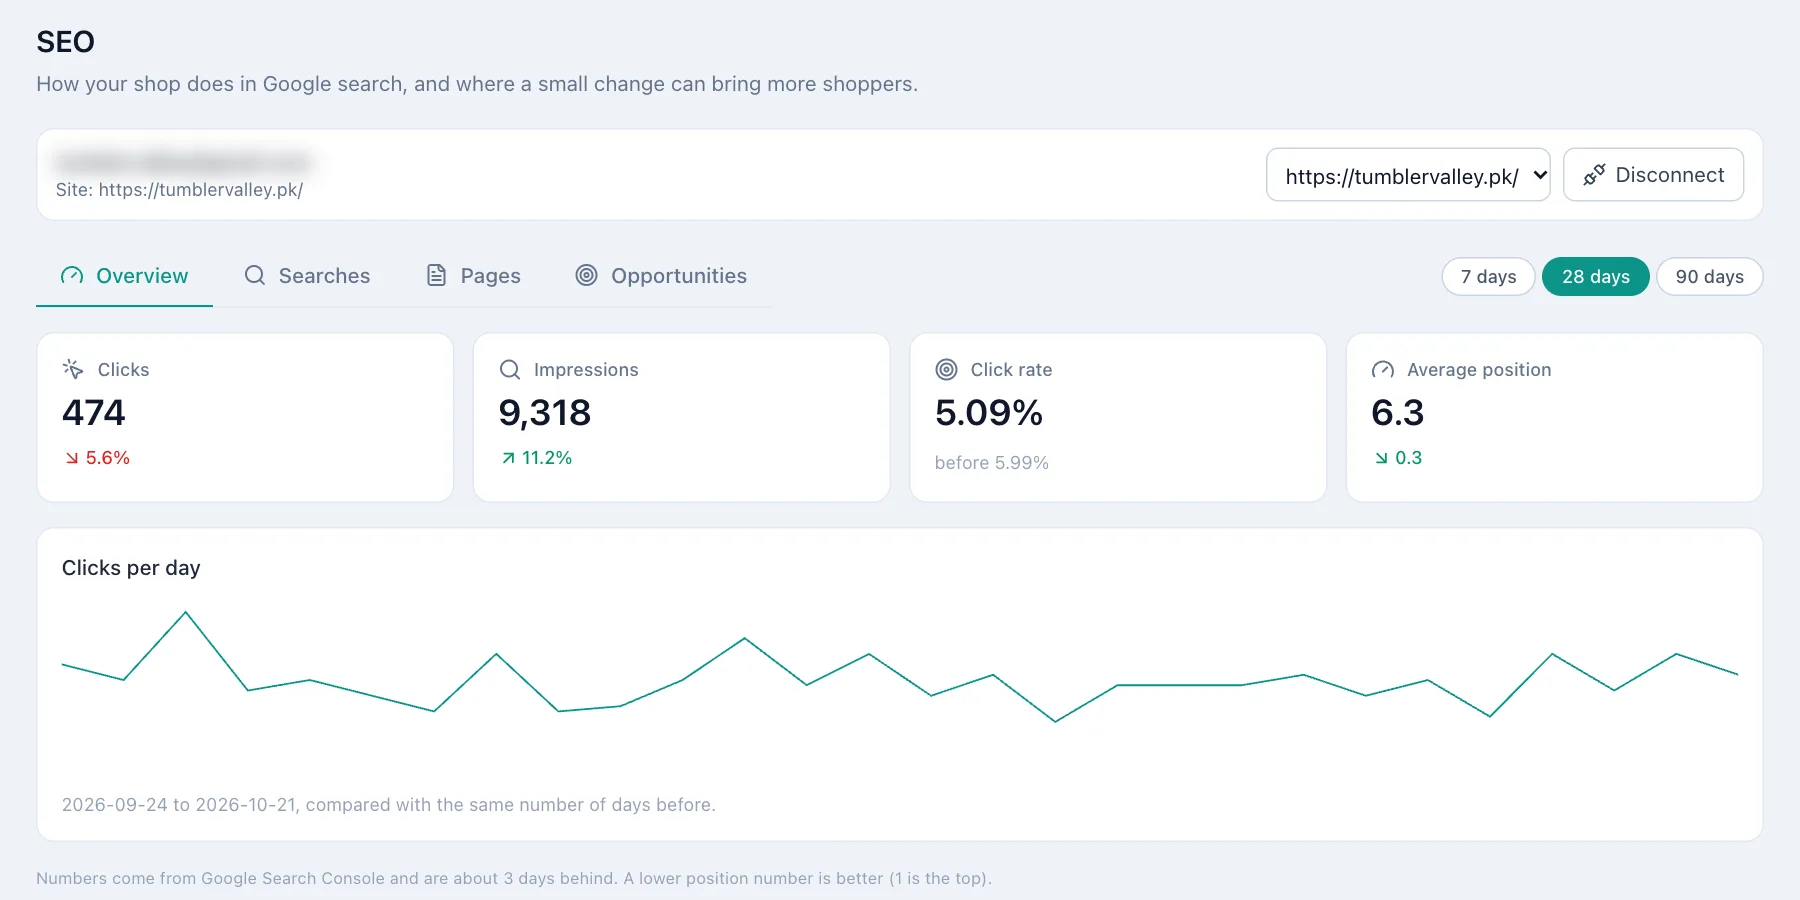
Task: Open the Overview tab
Action: [124, 276]
